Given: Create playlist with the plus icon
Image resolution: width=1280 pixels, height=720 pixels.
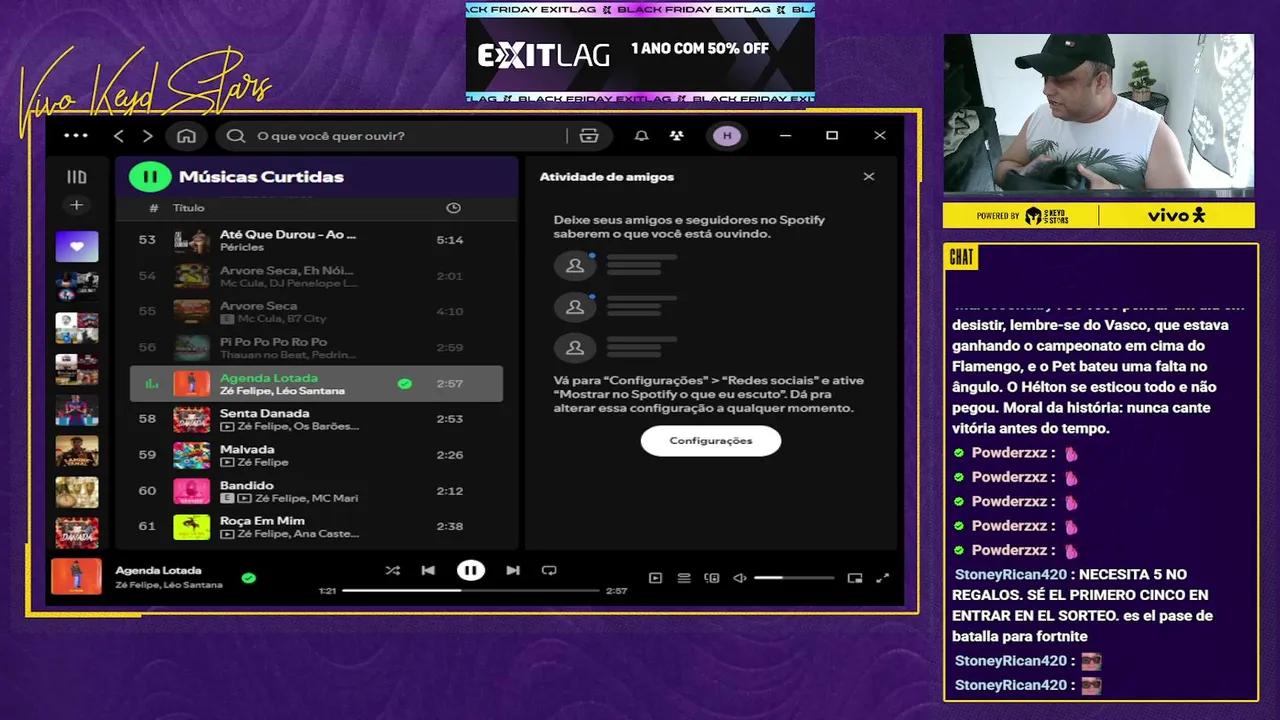Looking at the screenshot, I should point(76,205).
